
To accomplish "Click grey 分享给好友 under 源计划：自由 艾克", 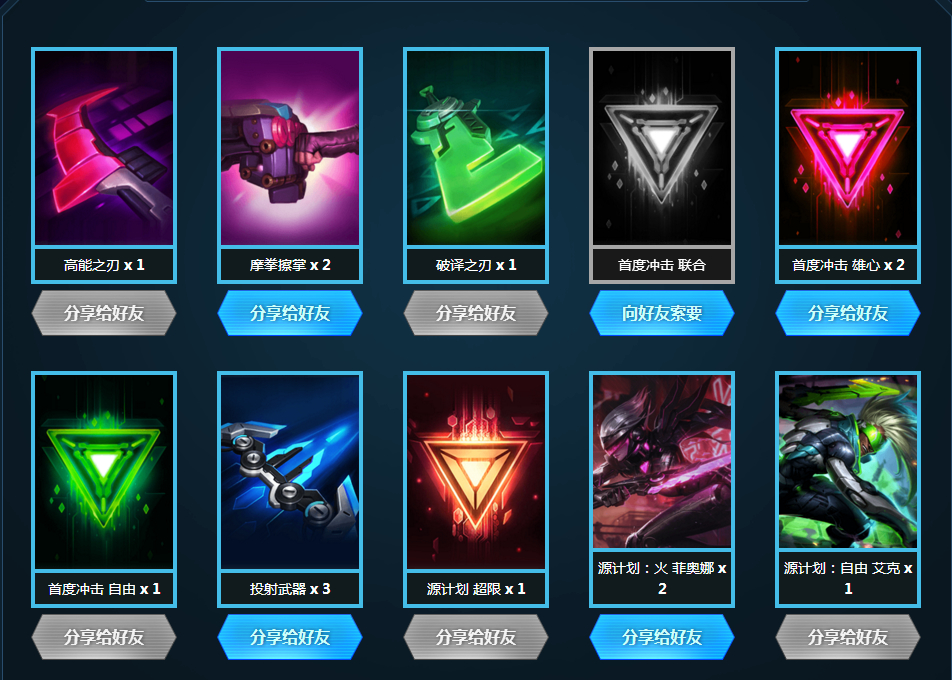I will pyautogui.click(x=848, y=637).
